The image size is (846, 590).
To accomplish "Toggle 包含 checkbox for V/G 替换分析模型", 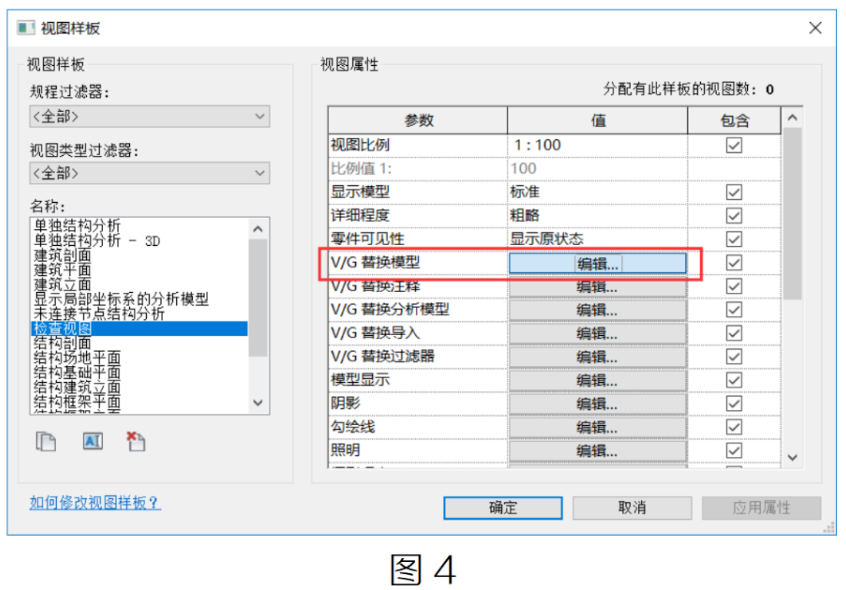I will point(734,310).
